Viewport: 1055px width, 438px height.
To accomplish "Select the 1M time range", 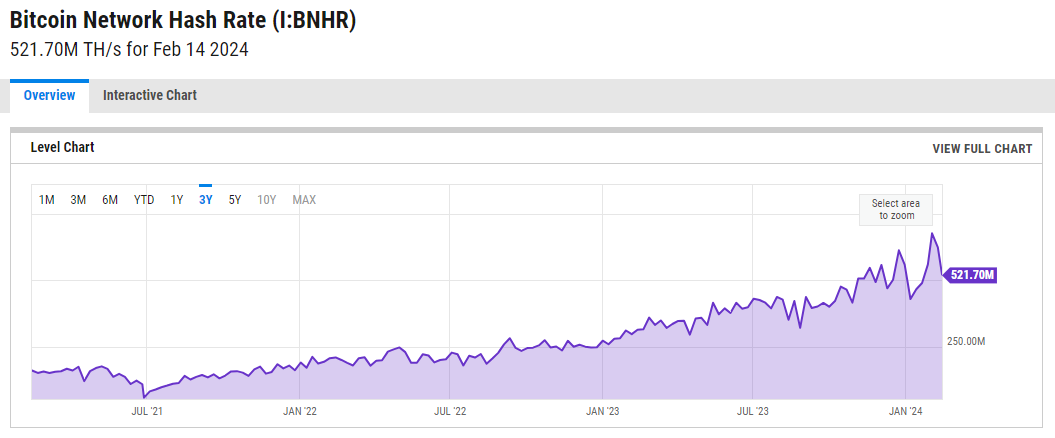I will pyautogui.click(x=47, y=200).
